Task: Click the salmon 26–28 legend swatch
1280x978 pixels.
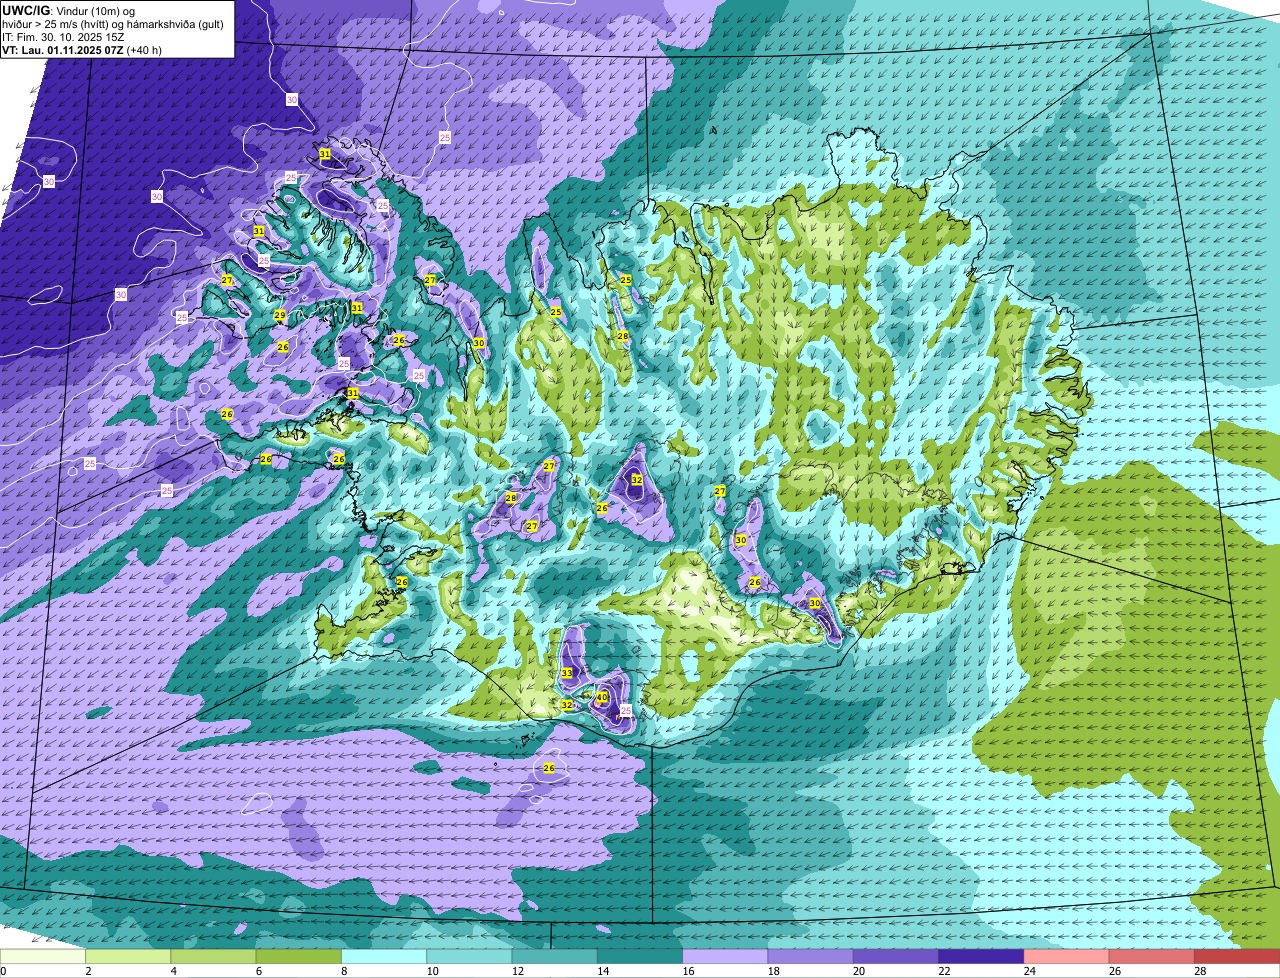Action: [1152, 956]
